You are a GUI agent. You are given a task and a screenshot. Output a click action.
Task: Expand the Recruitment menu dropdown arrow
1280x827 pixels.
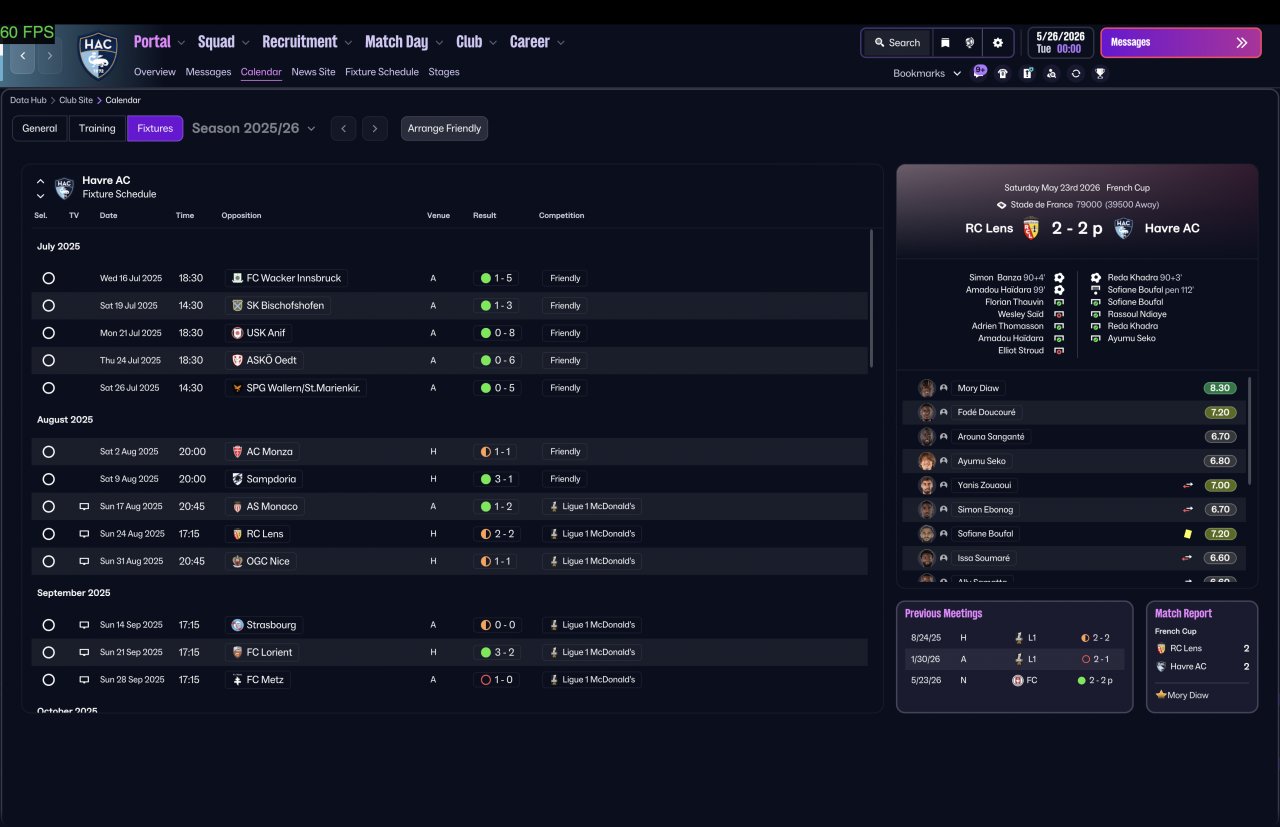[348, 43]
